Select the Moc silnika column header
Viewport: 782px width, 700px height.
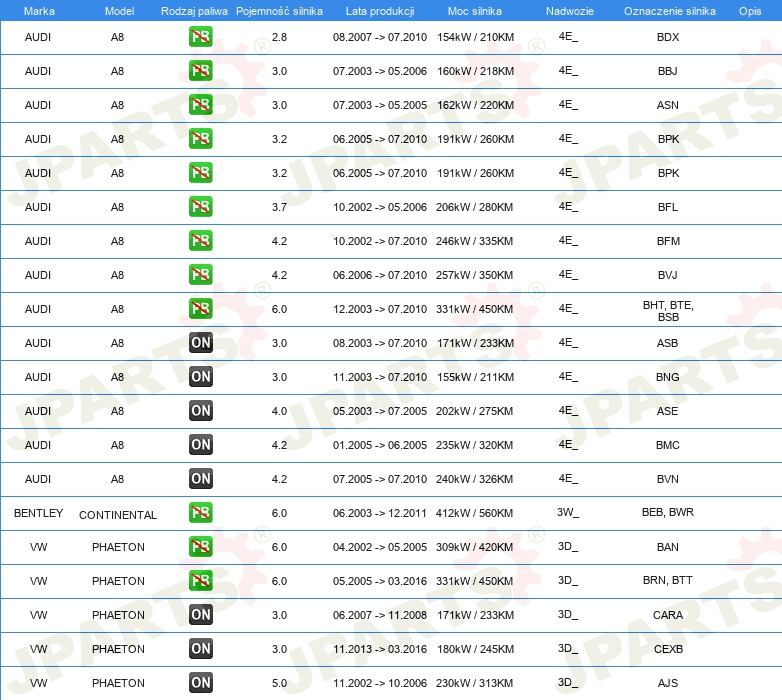(x=474, y=11)
